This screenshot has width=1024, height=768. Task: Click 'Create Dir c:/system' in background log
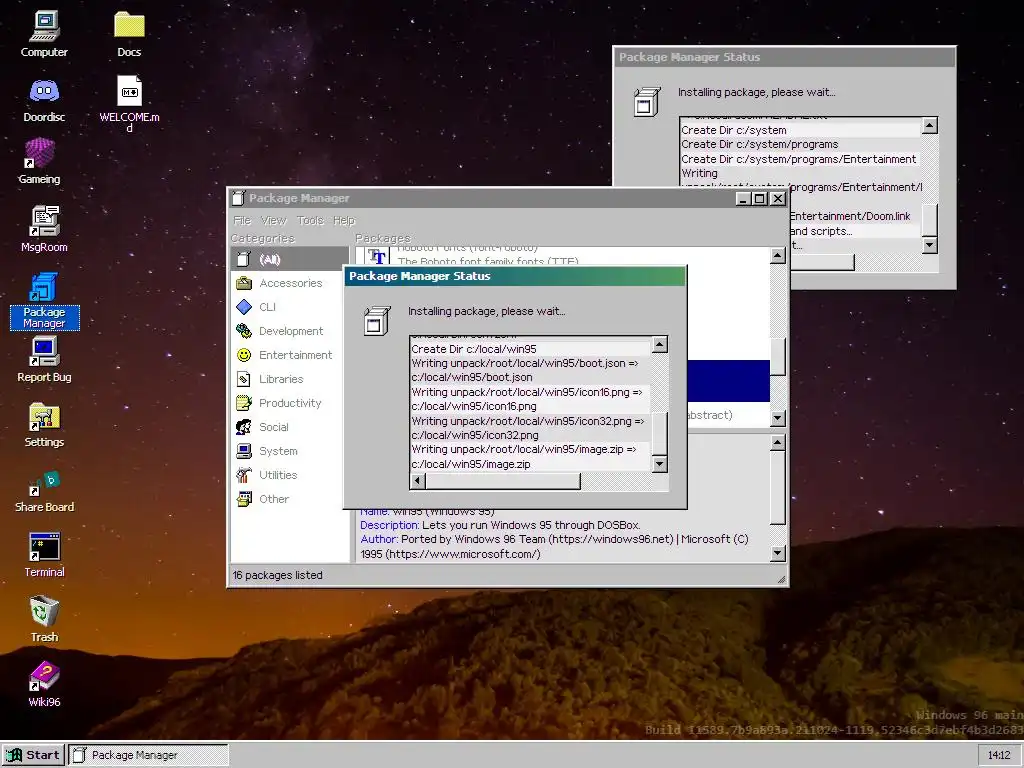tap(733, 130)
